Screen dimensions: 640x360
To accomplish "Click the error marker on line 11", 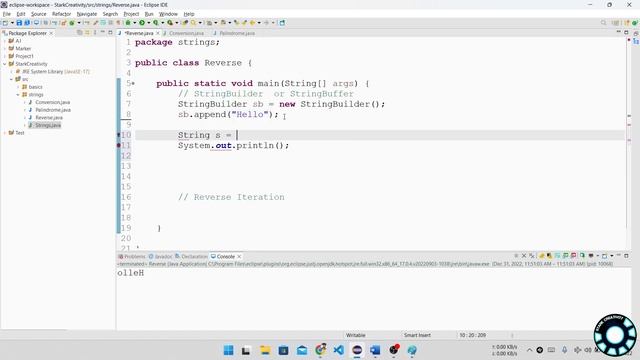I will [x=119, y=145].
